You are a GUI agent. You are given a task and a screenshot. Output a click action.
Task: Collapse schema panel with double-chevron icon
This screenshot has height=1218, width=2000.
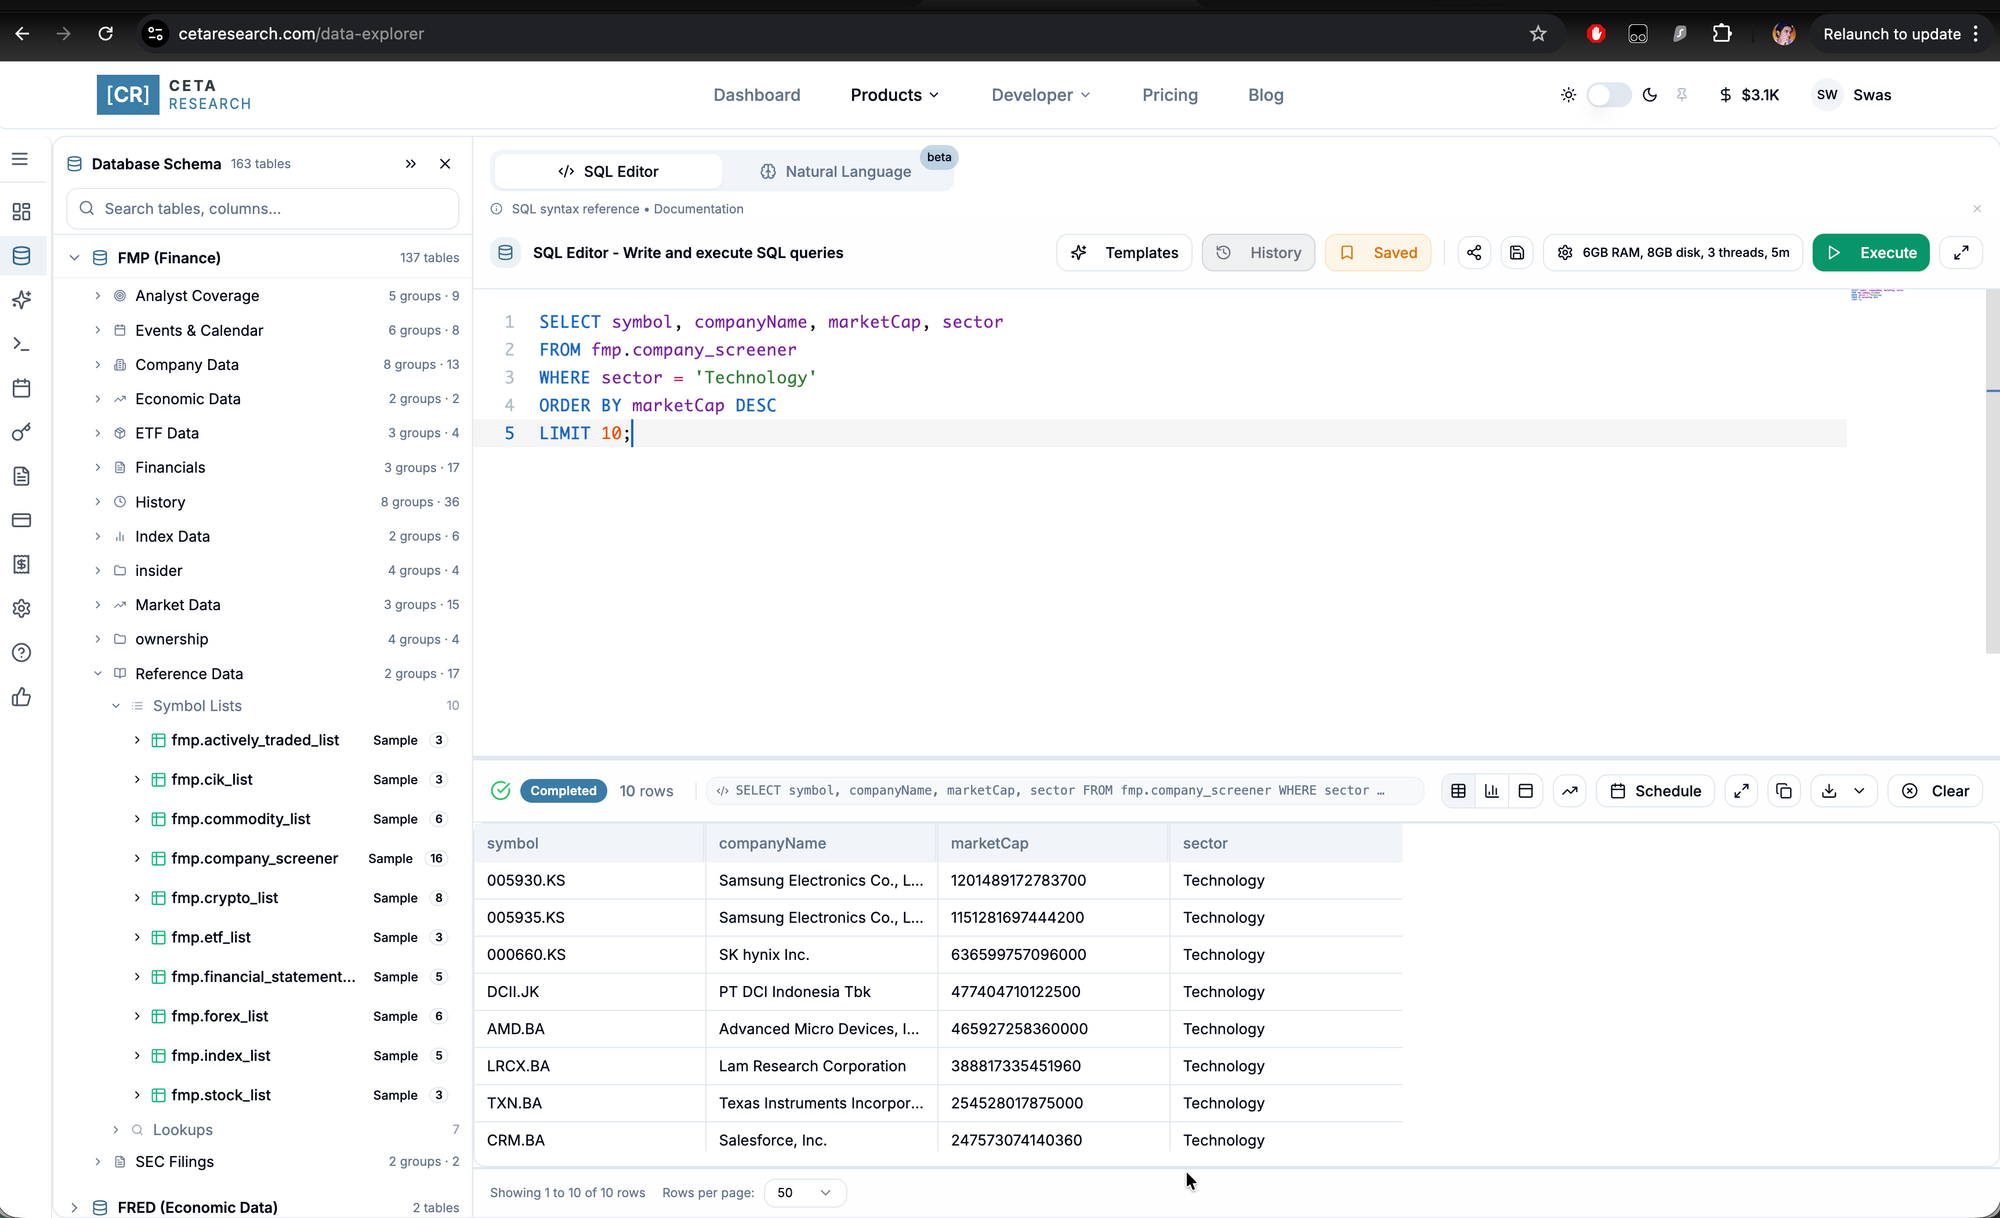[x=410, y=164]
